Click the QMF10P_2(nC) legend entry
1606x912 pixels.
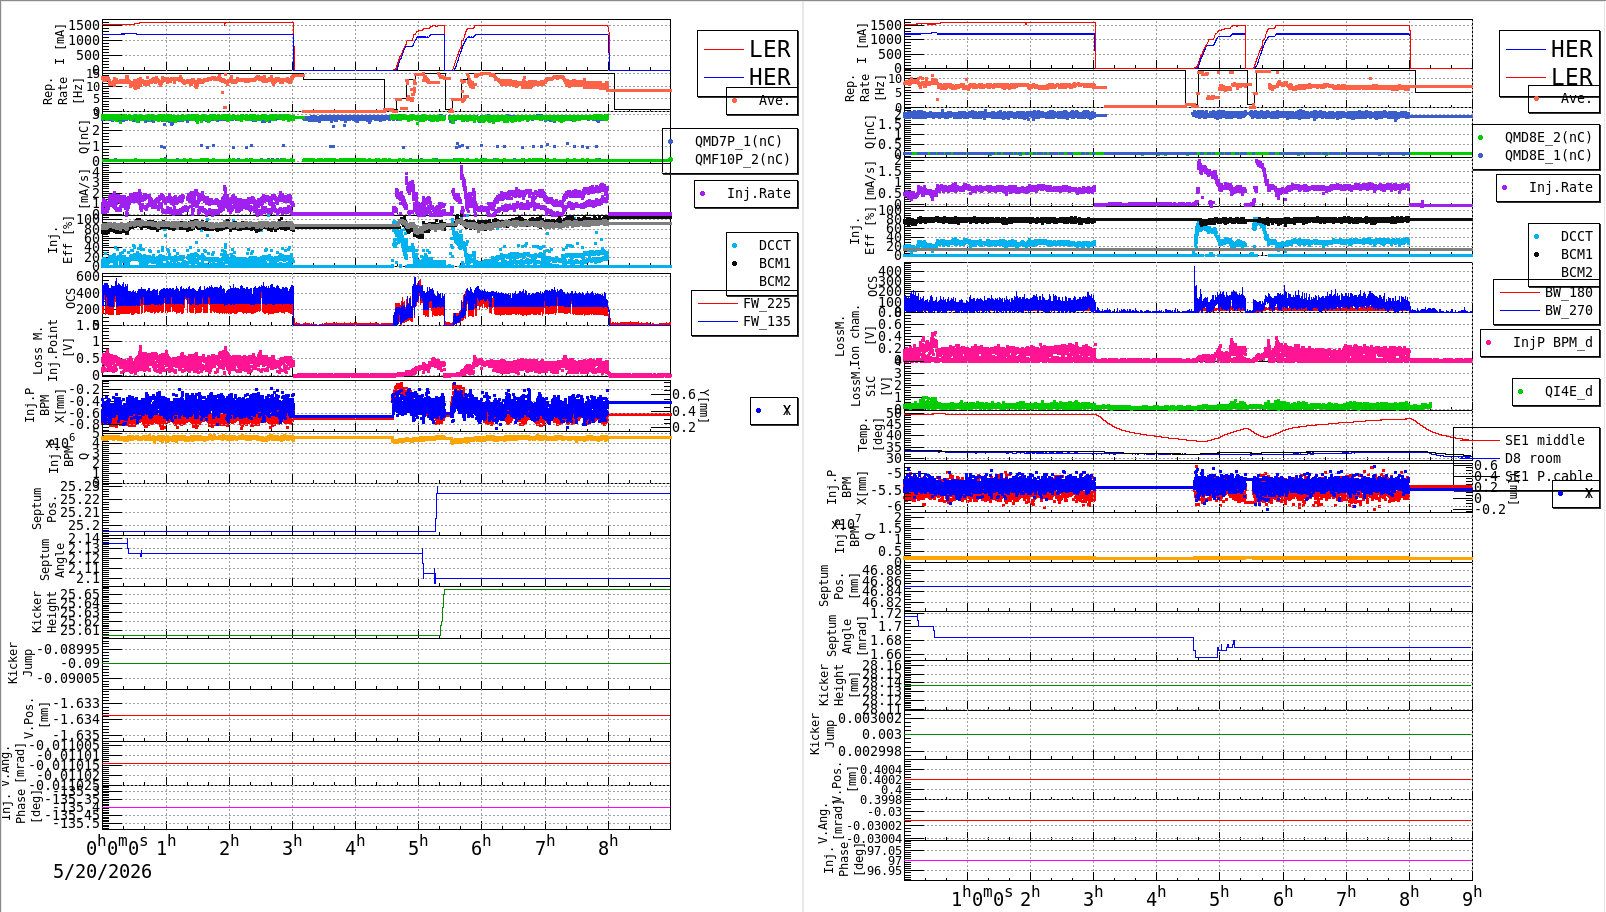[x=743, y=159]
